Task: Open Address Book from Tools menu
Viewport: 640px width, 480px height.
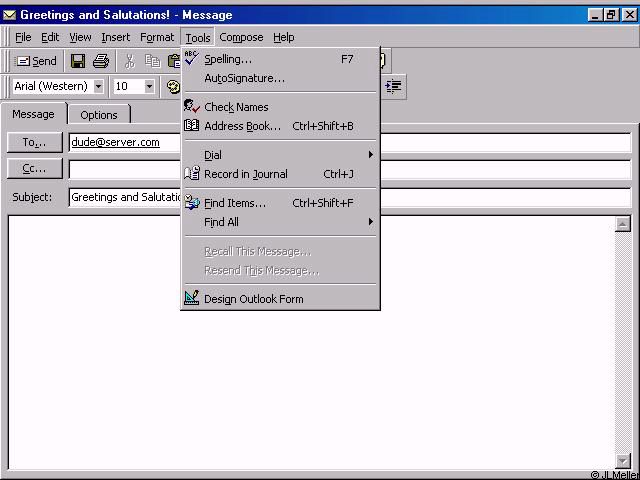Action: (x=242, y=126)
